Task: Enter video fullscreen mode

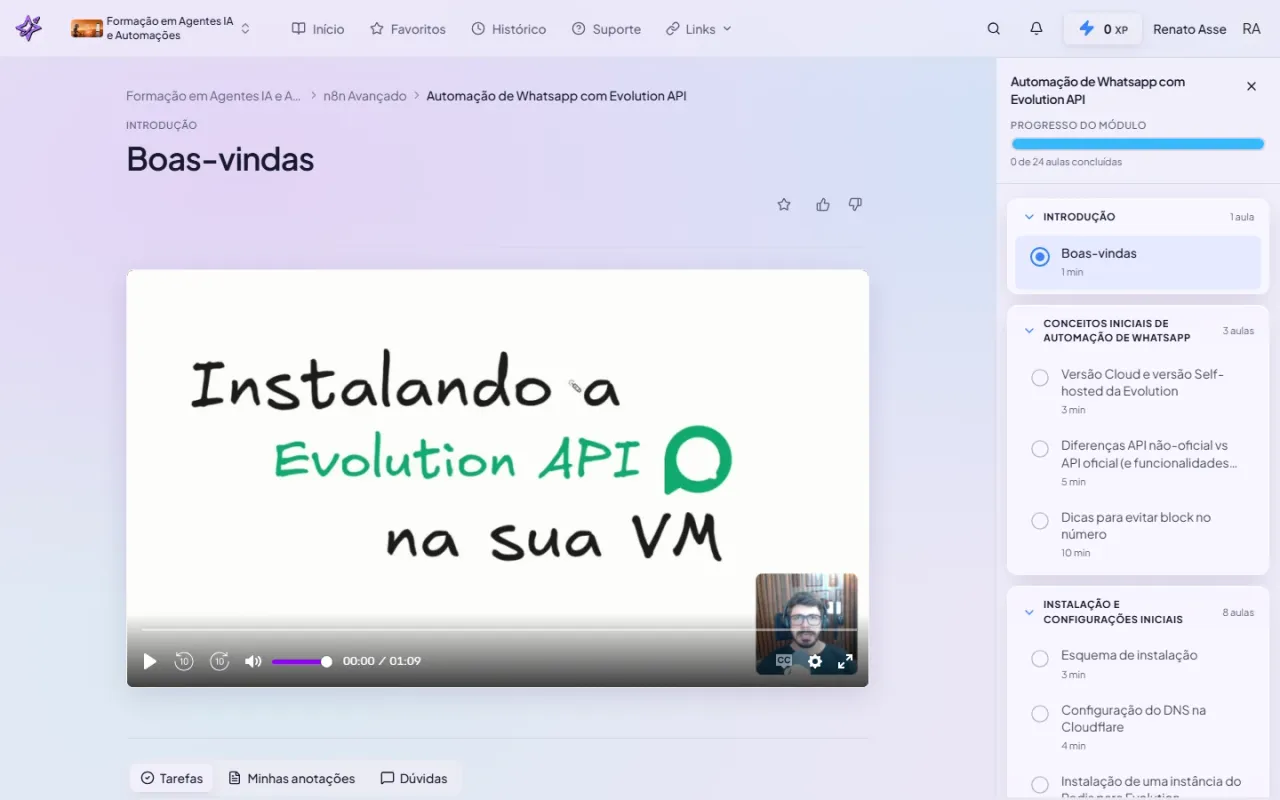Action: (845, 661)
